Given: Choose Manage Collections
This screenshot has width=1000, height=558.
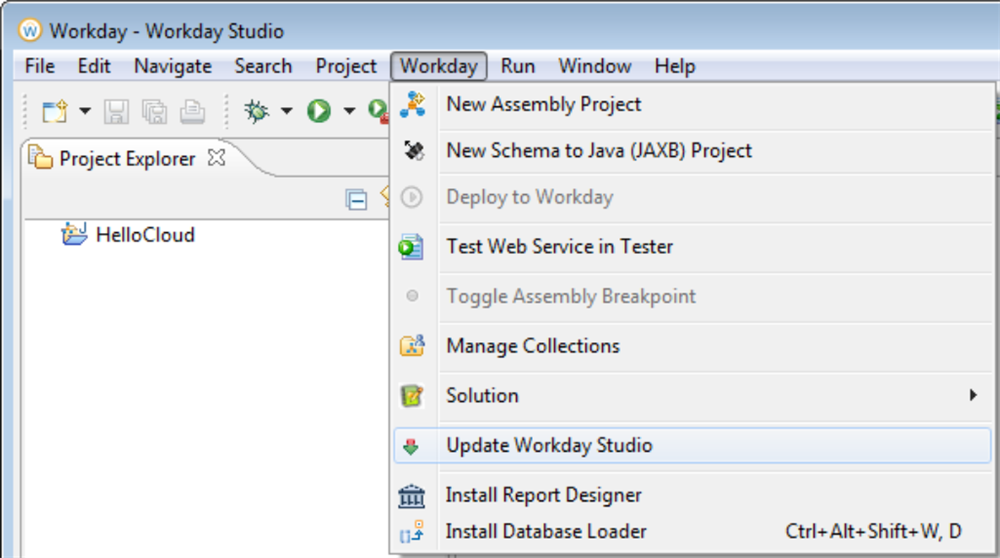Looking at the screenshot, I should coord(693,346).
